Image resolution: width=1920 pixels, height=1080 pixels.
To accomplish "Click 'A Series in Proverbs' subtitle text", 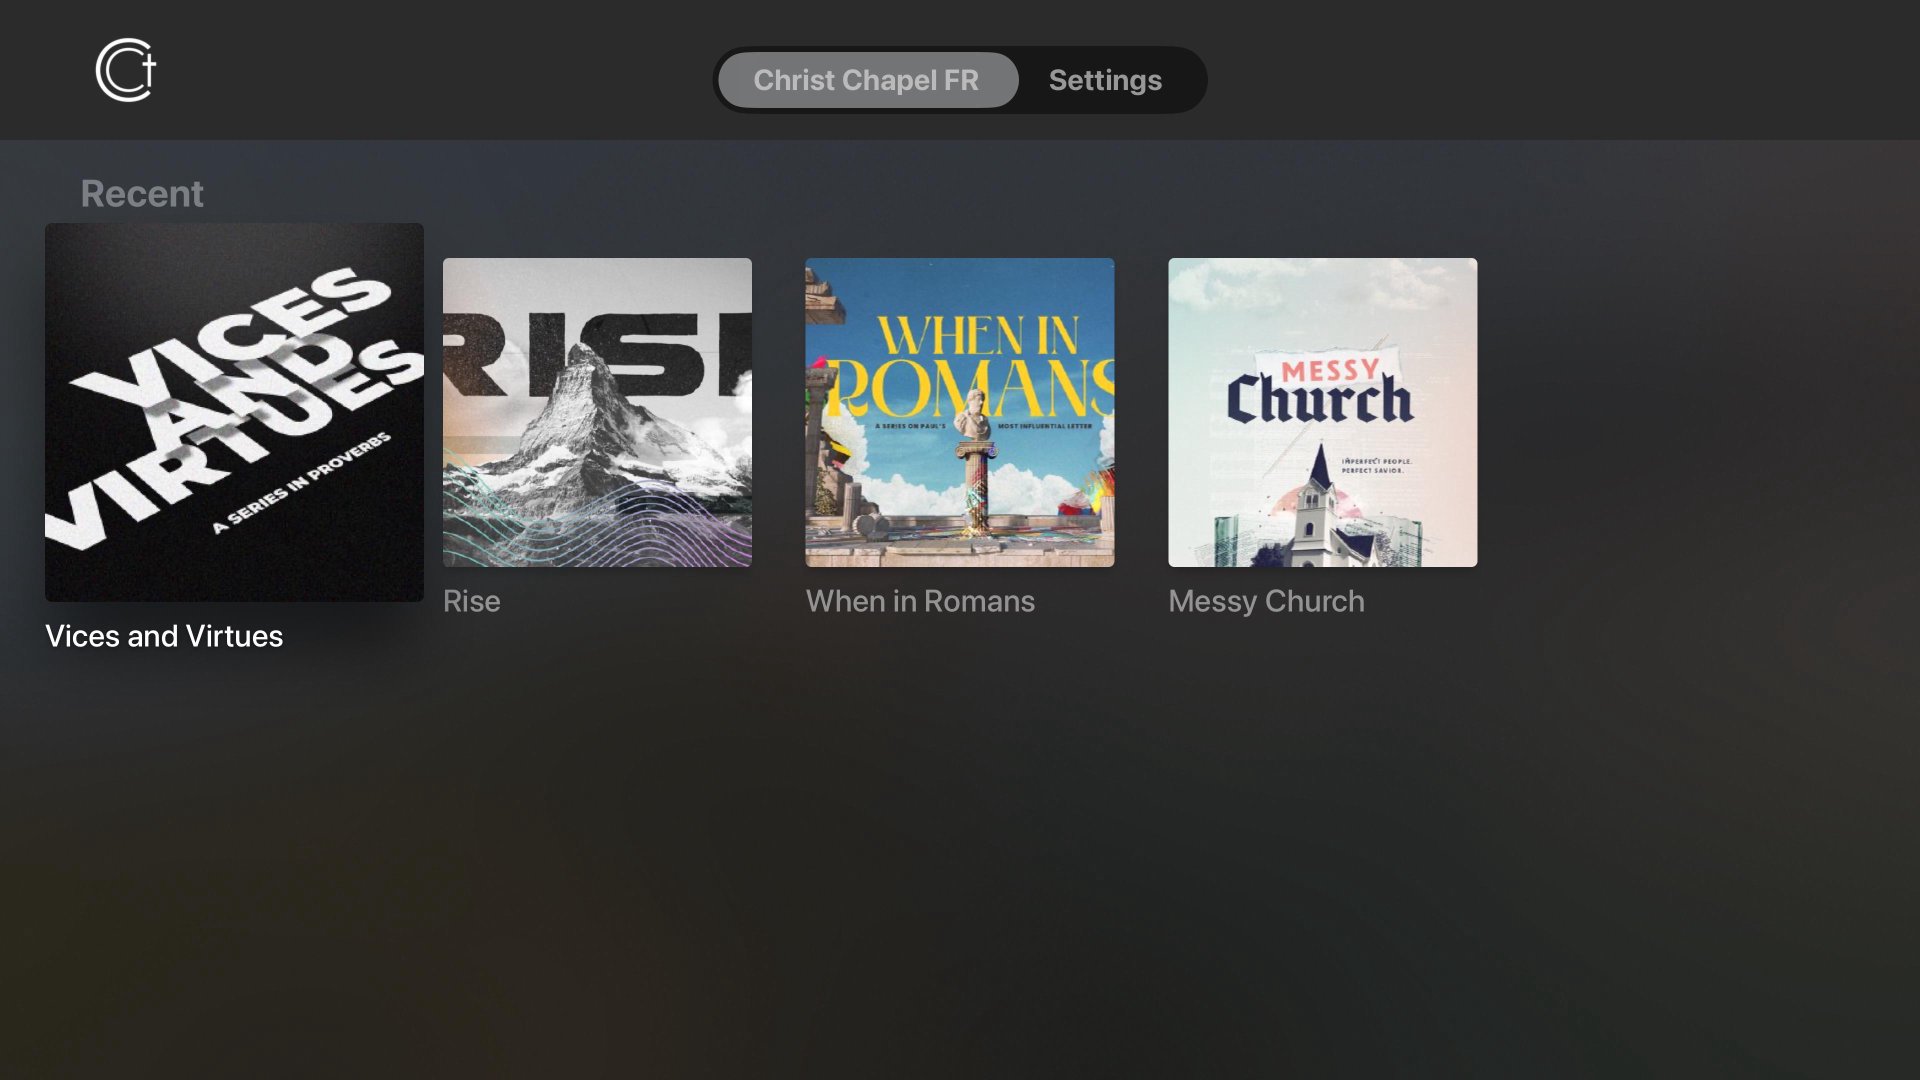I will point(302,483).
